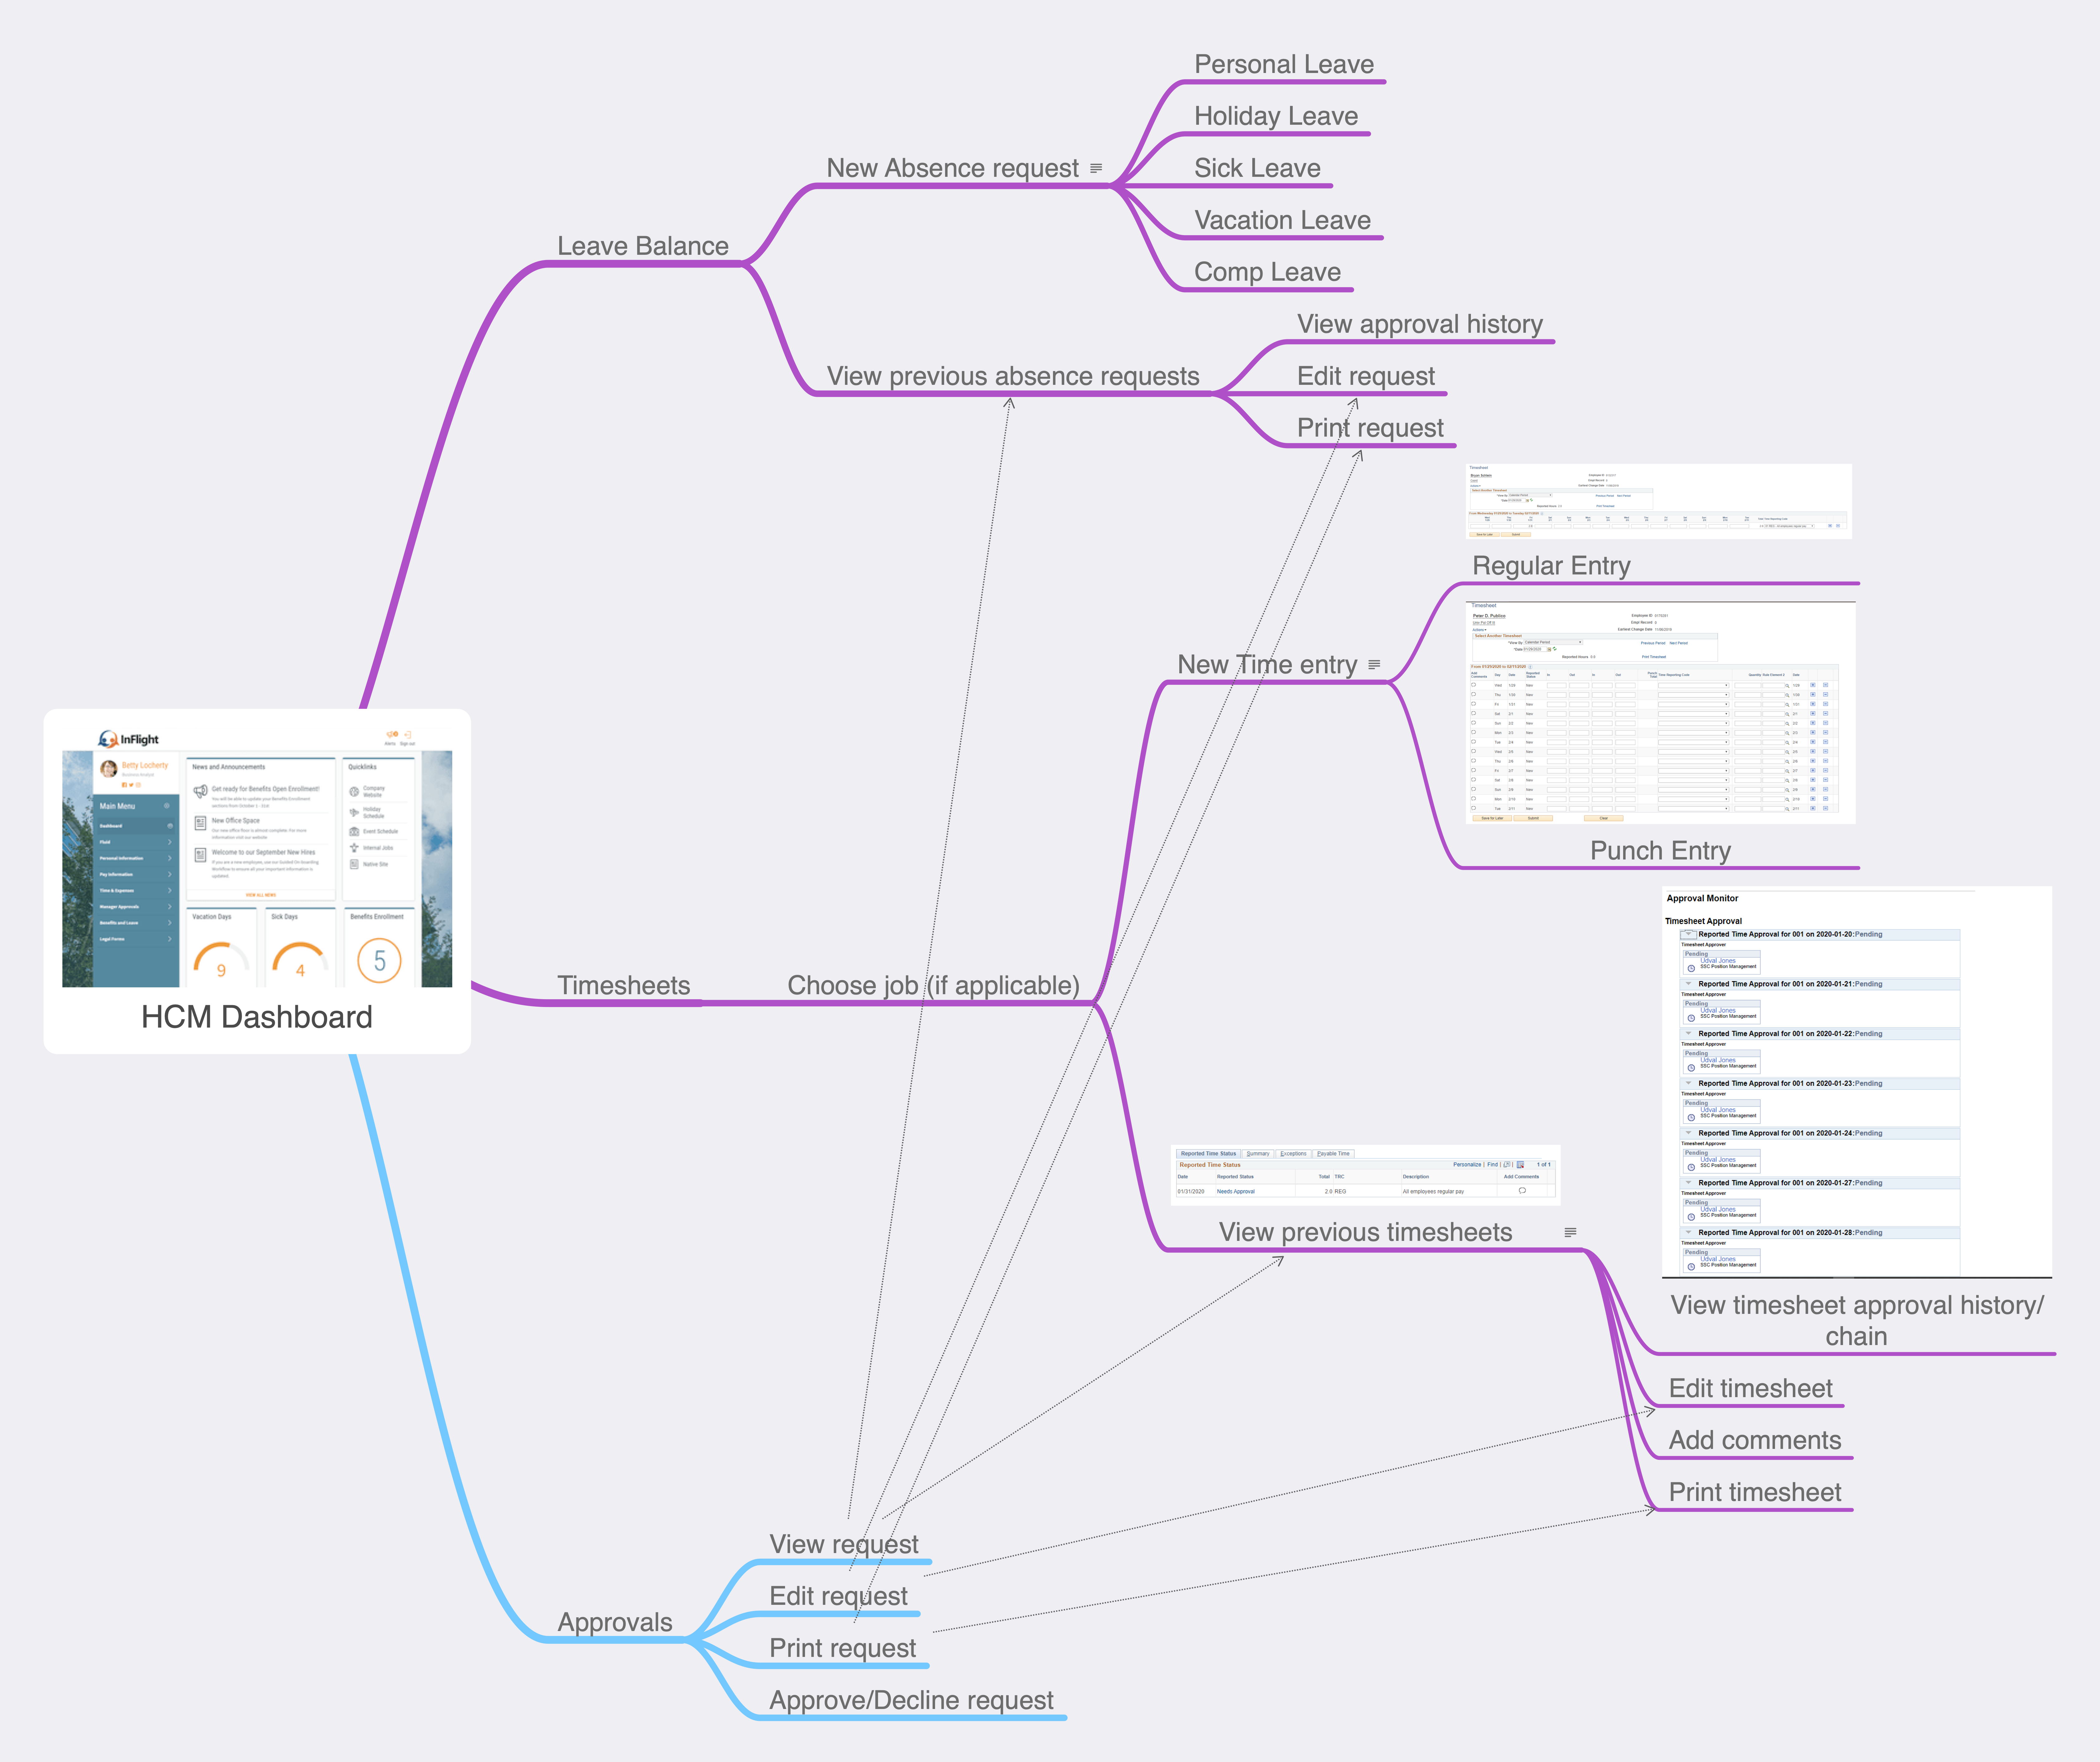Collapse the 2020-01-23 Reported Time Approval section
This screenshot has width=2100, height=1762.
1689,1083
